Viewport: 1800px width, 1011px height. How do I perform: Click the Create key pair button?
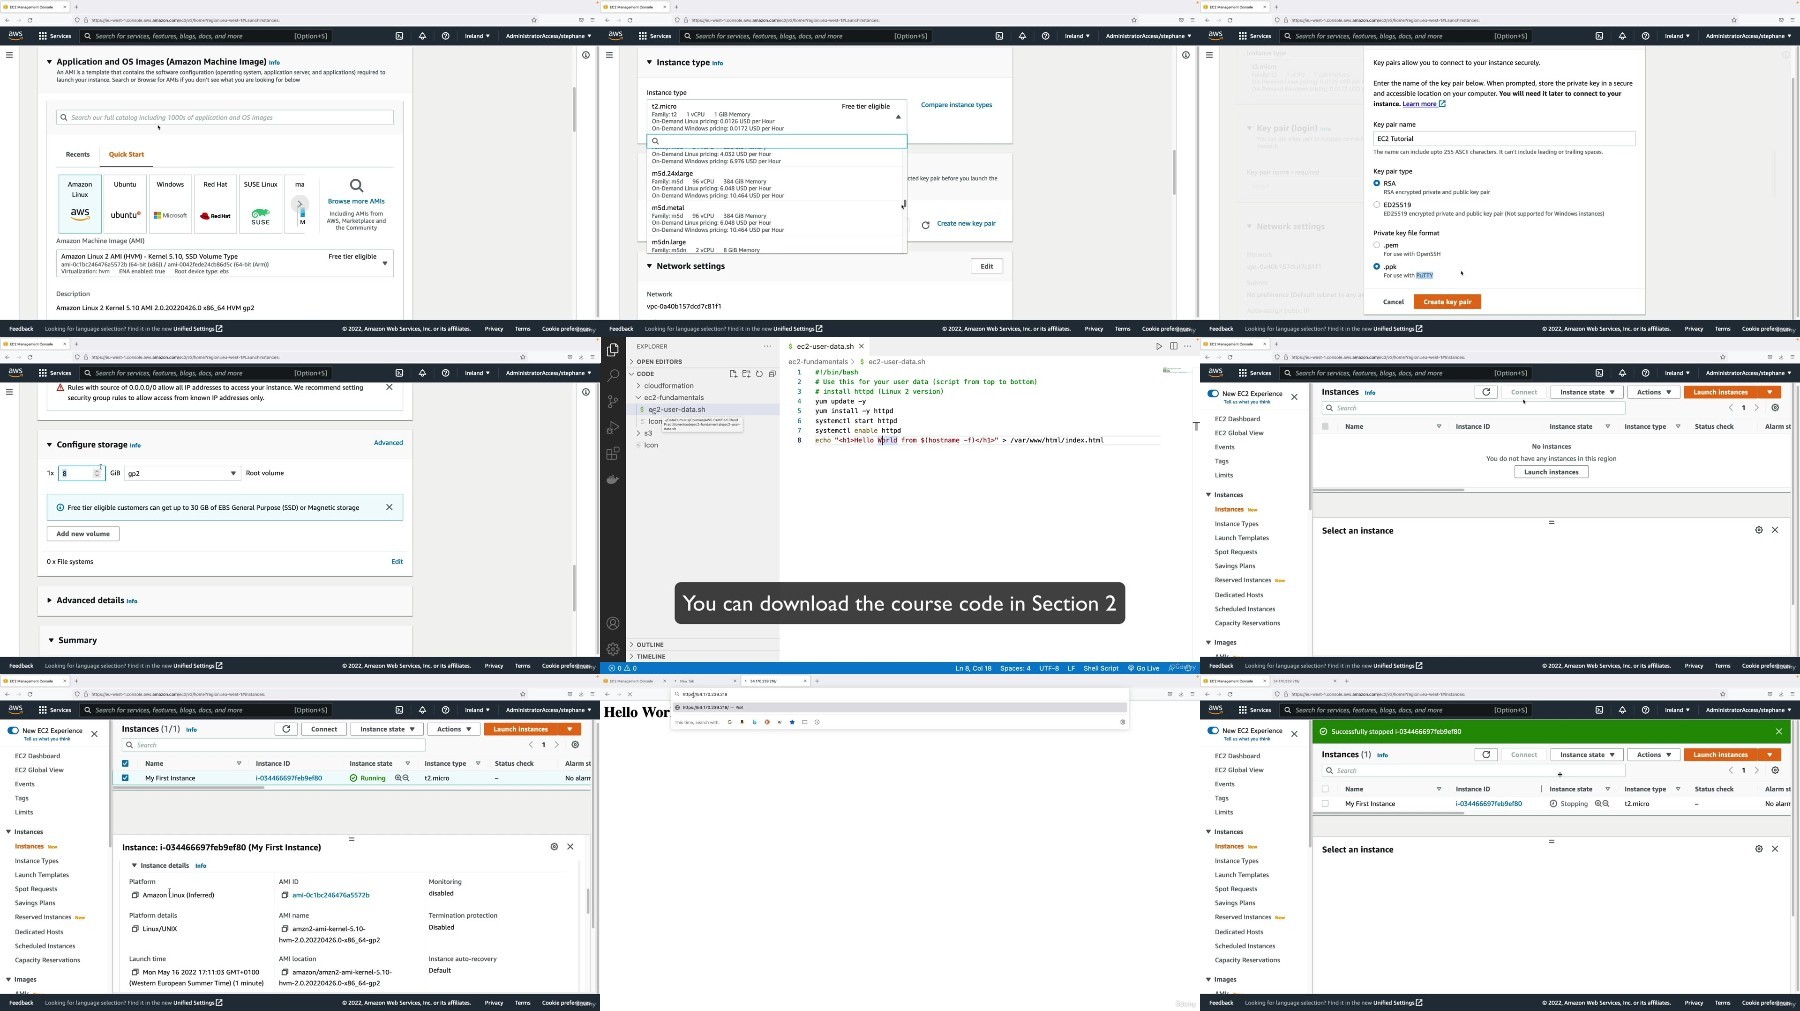pos(1447,301)
